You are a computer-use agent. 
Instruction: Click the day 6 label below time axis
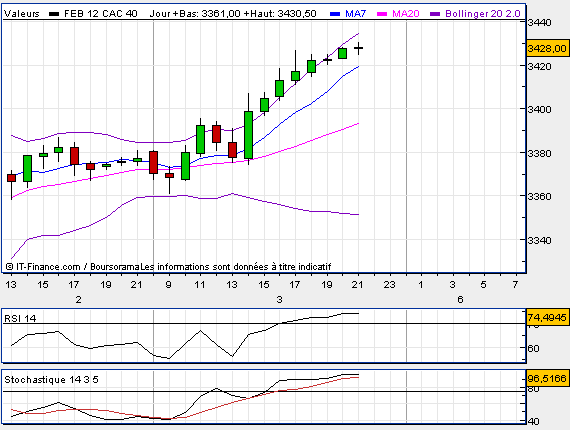pyautogui.click(x=460, y=300)
